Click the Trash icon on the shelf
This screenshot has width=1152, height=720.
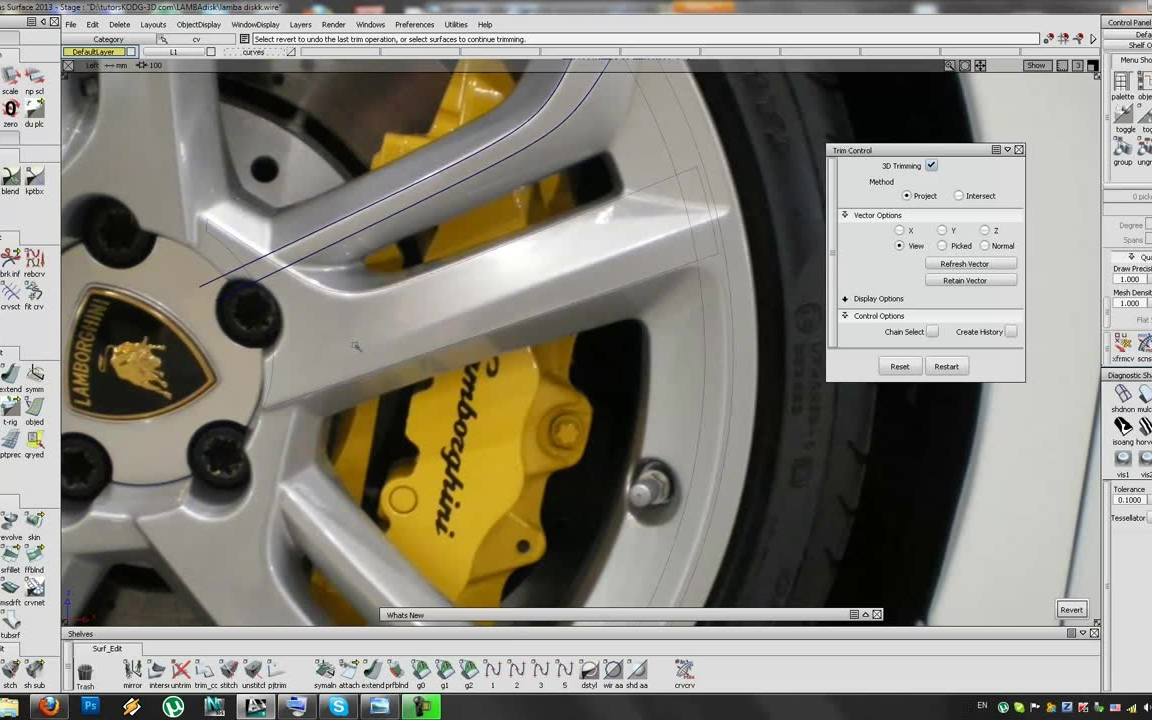point(85,670)
